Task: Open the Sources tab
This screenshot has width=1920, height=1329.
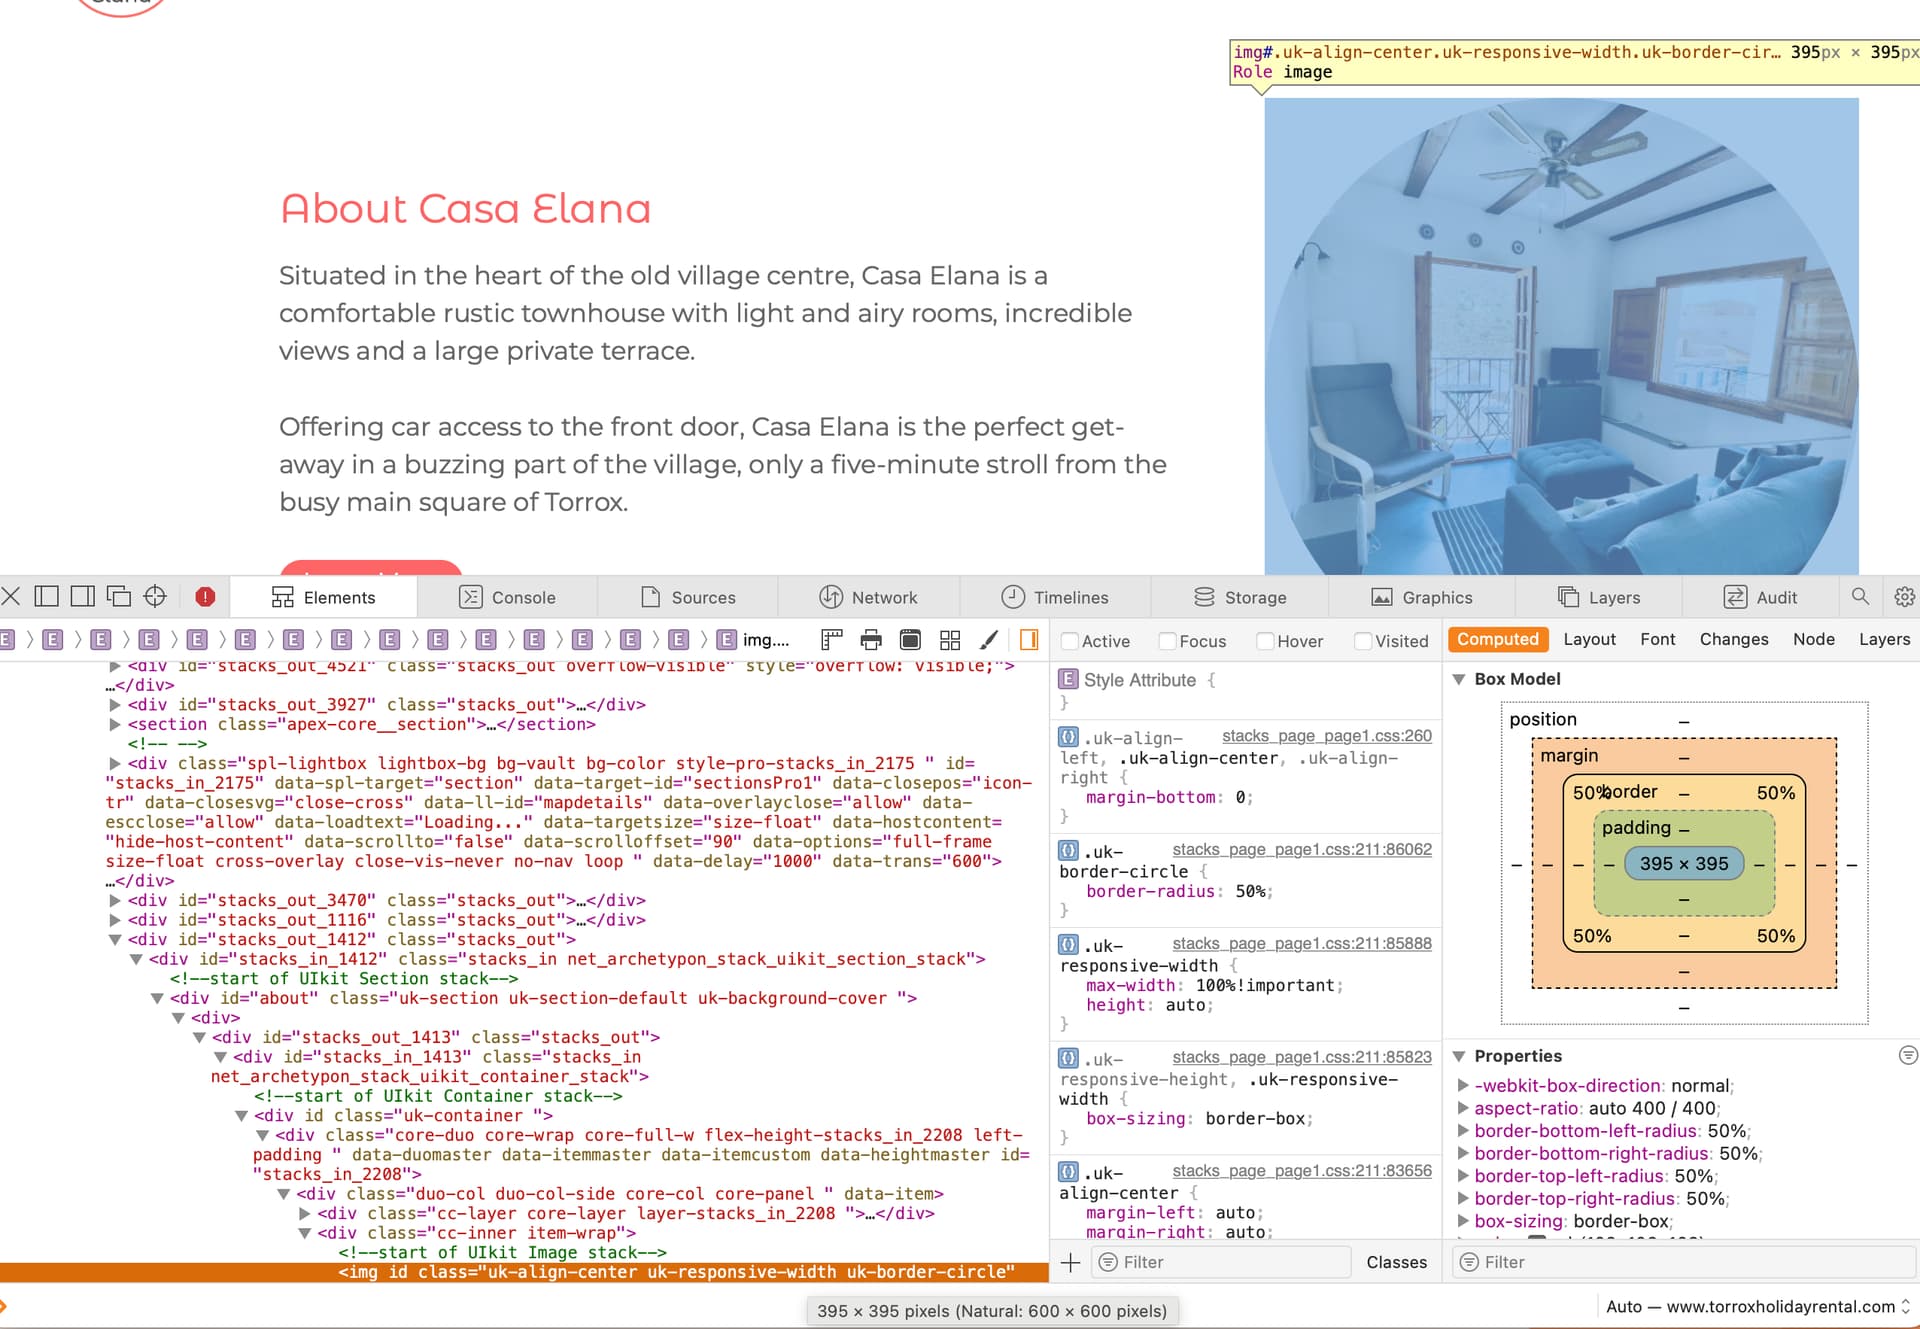Action: tap(688, 597)
